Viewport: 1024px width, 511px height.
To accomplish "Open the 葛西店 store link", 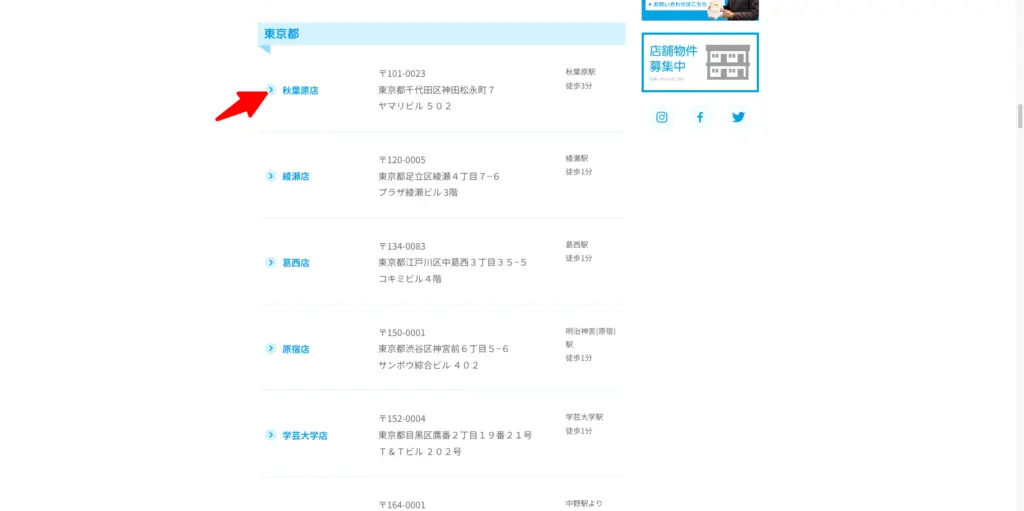I will 296,263.
